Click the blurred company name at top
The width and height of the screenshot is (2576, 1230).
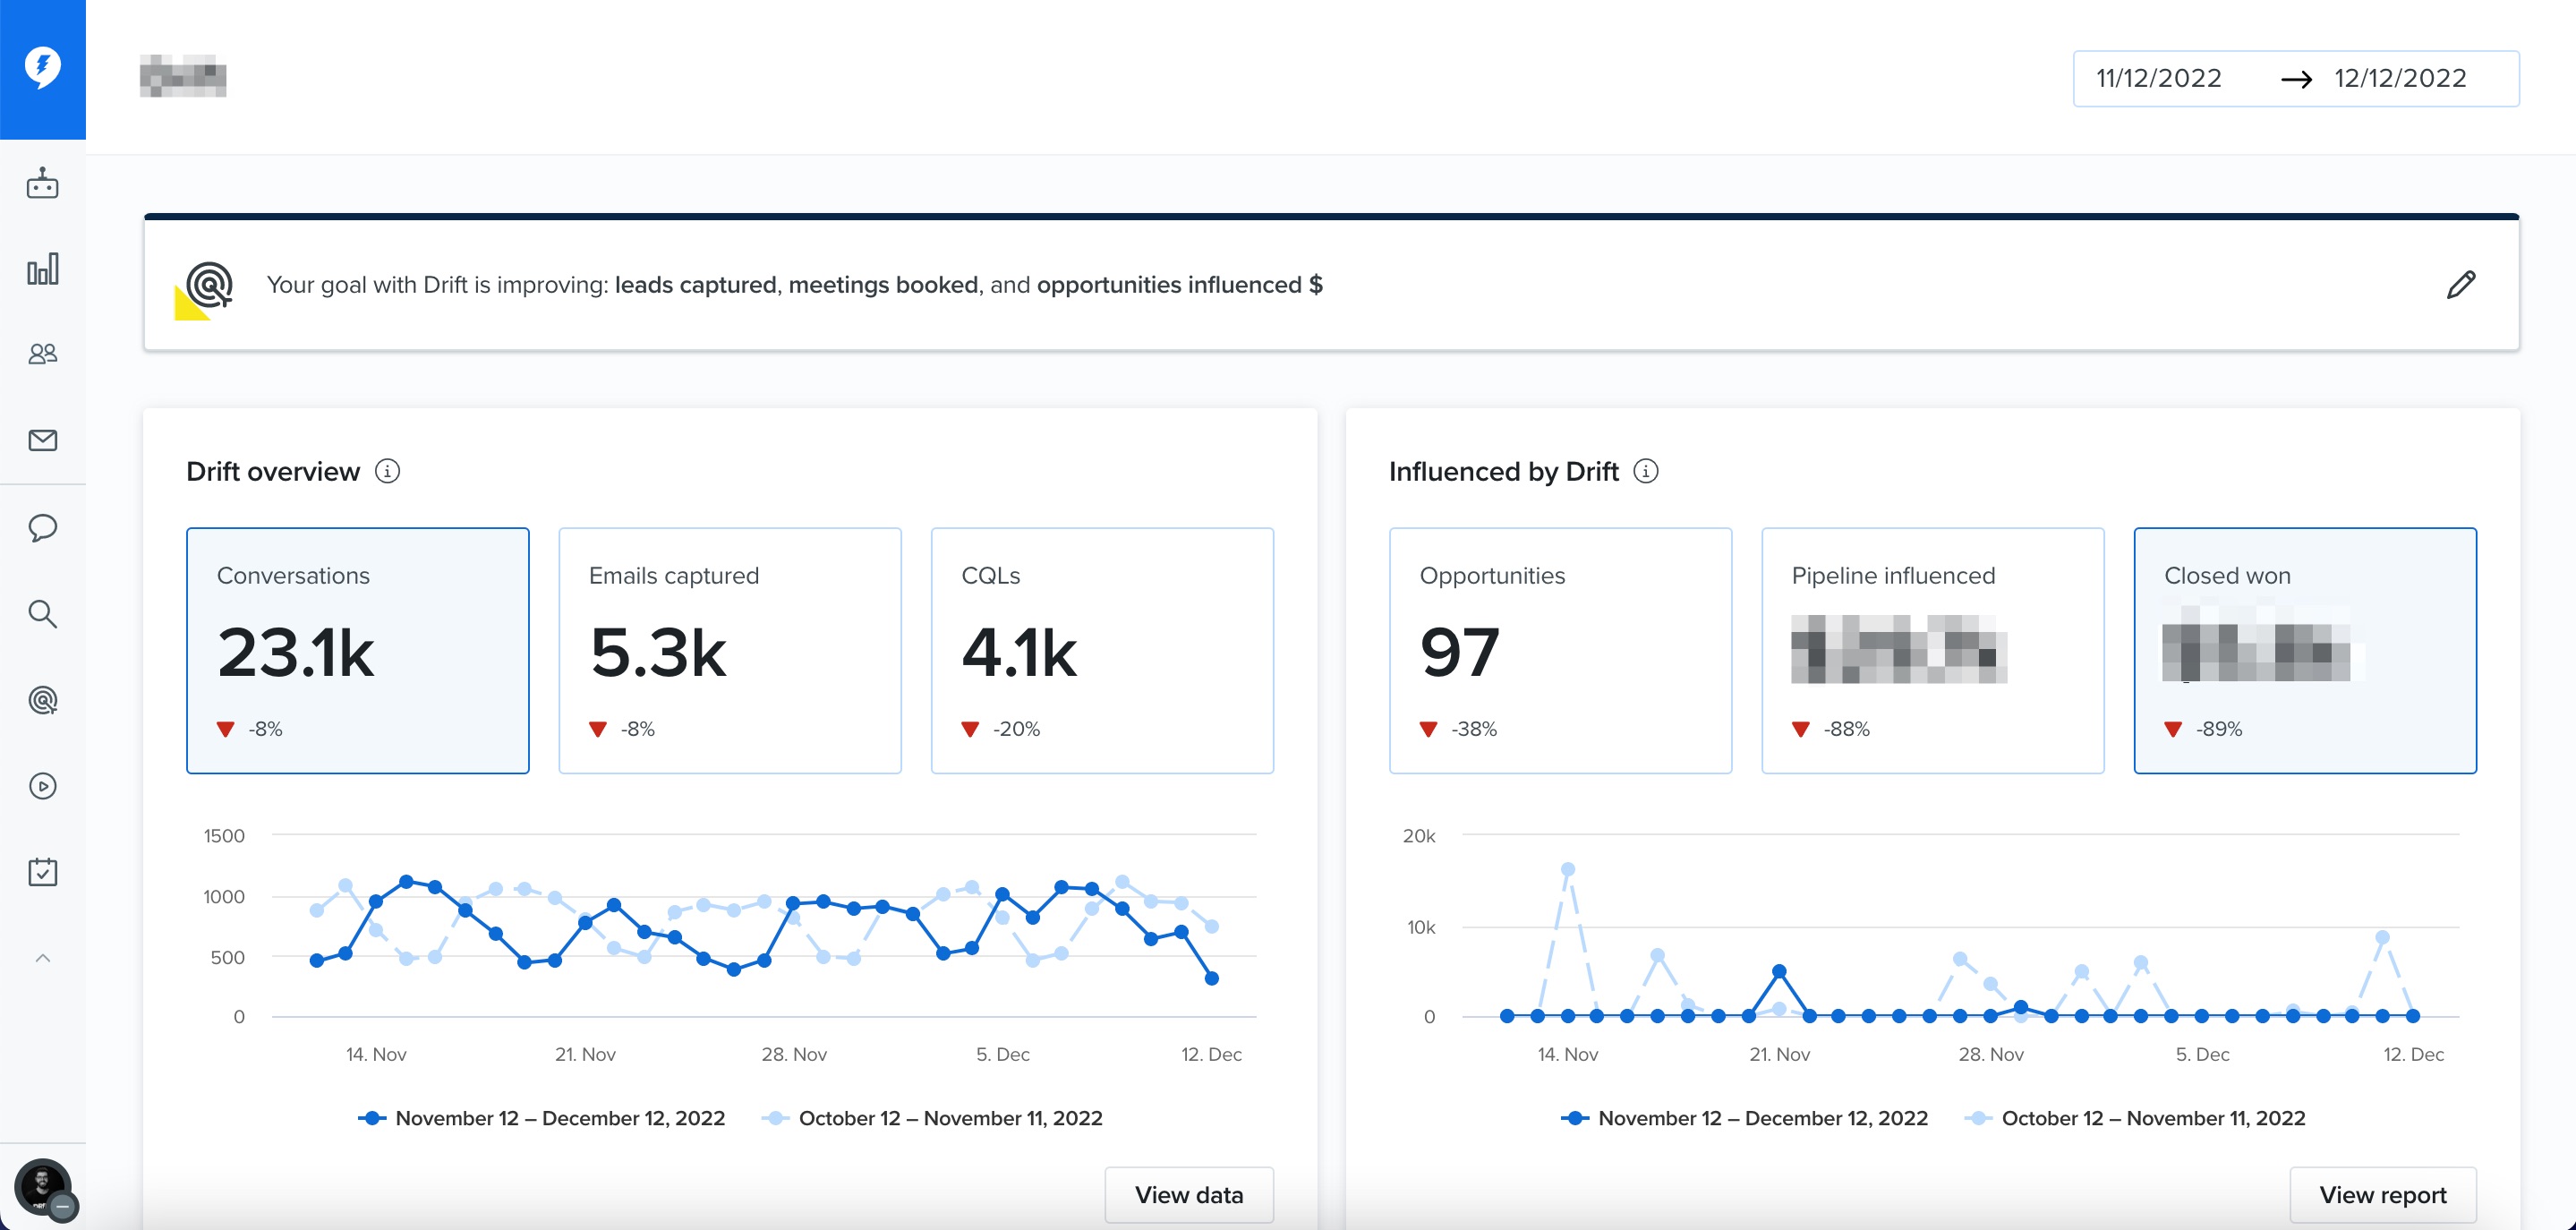pos(183,76)
